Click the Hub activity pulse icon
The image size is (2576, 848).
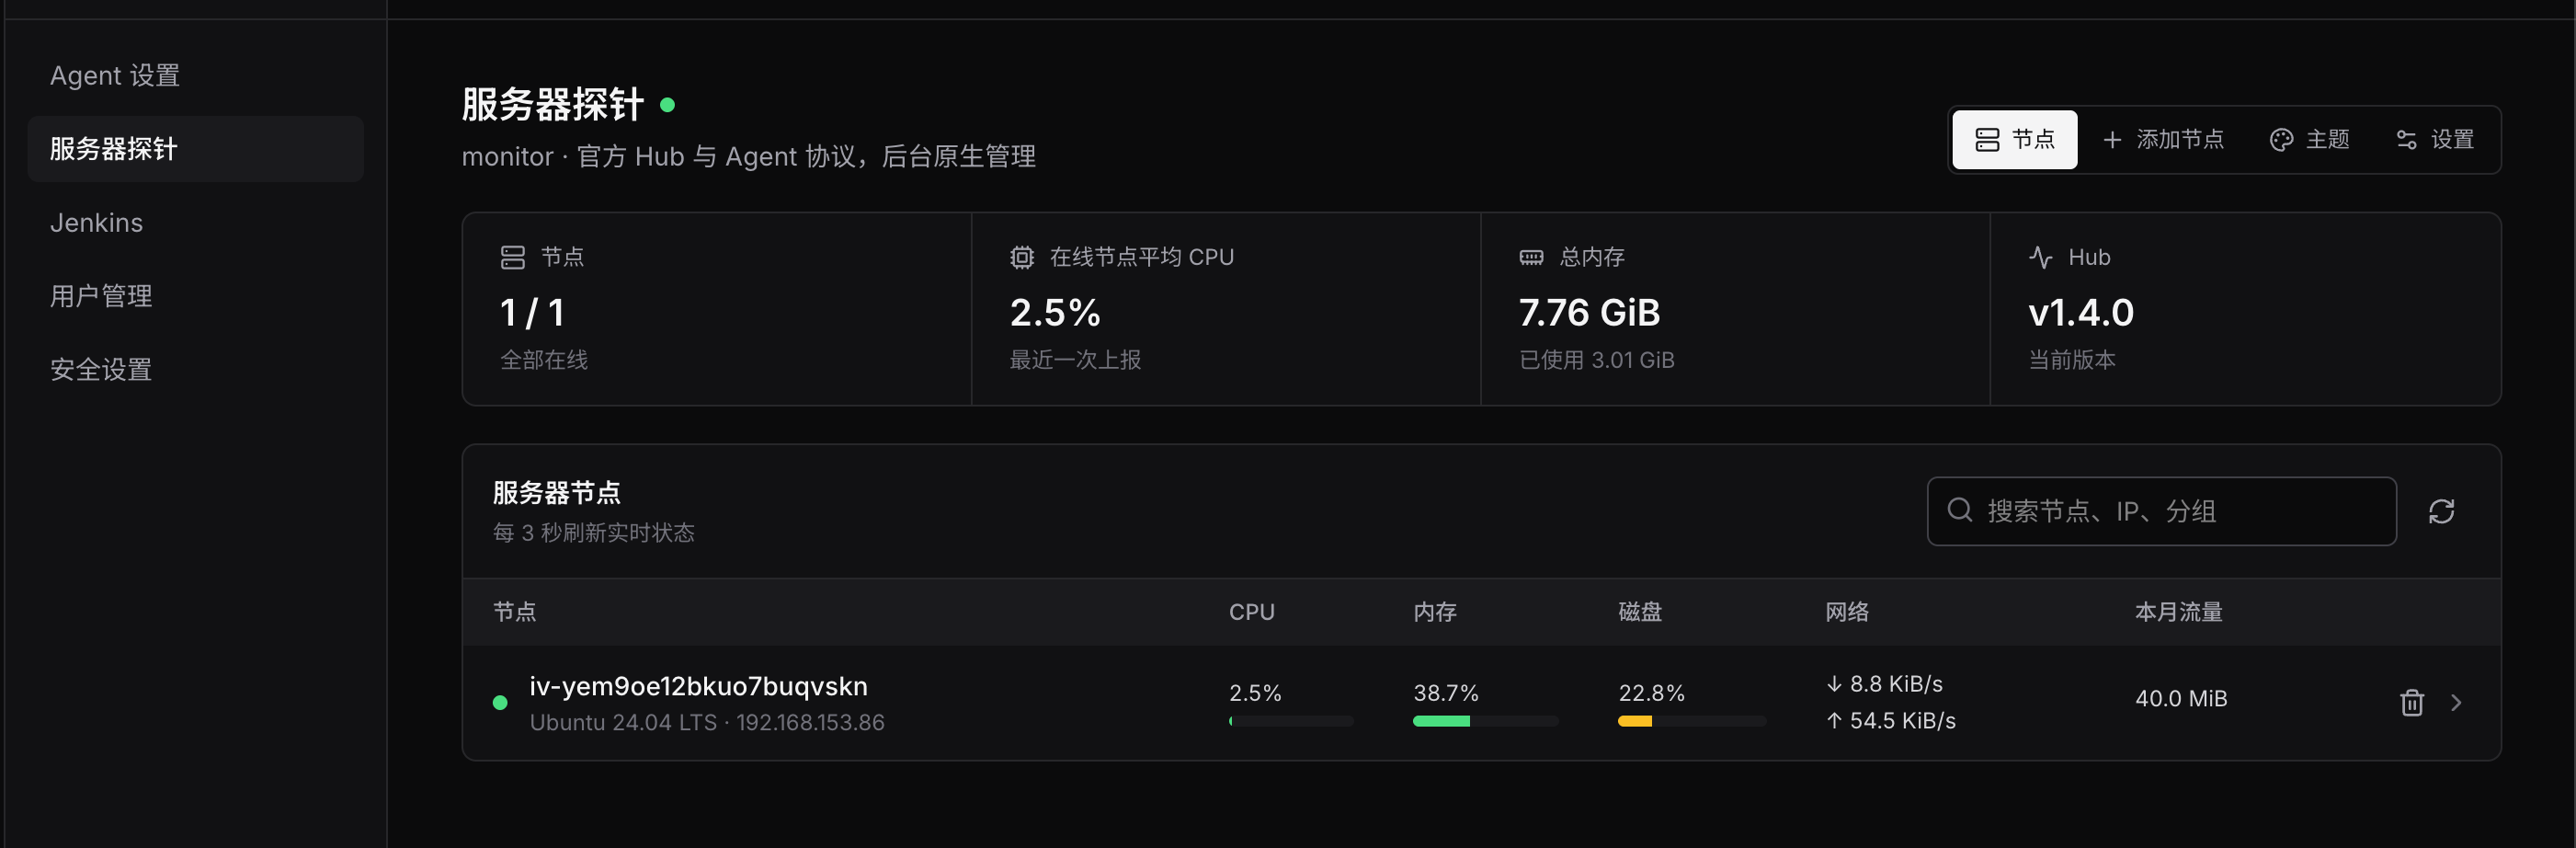pyautogui.click(x=2040, y=257)
